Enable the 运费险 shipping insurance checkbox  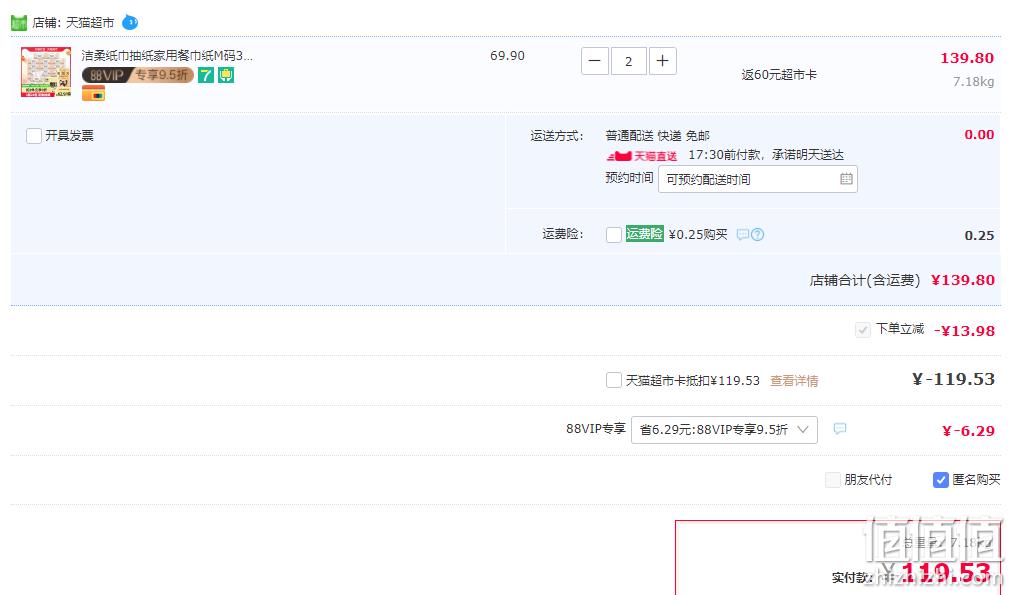click(x=614, y=235)
